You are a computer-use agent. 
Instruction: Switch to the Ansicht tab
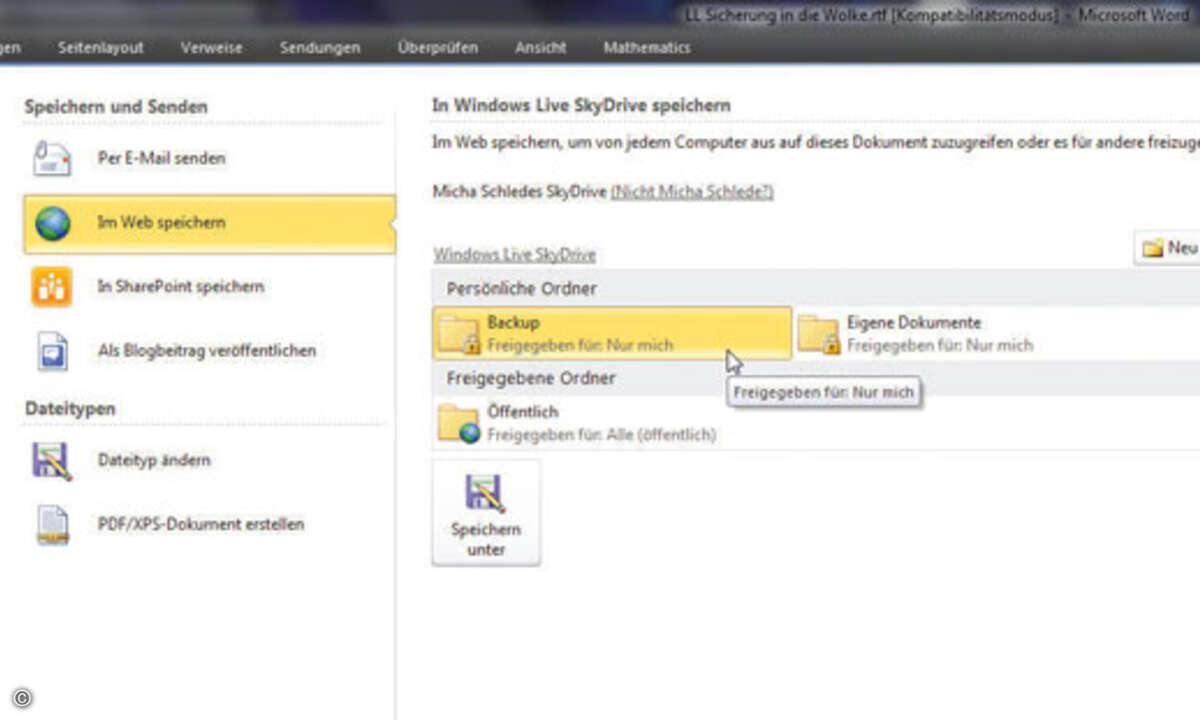540,47
